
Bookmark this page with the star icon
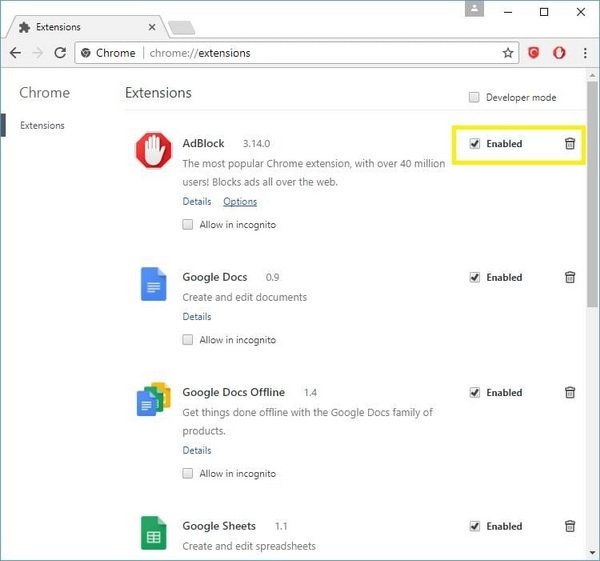coord(508,53)
